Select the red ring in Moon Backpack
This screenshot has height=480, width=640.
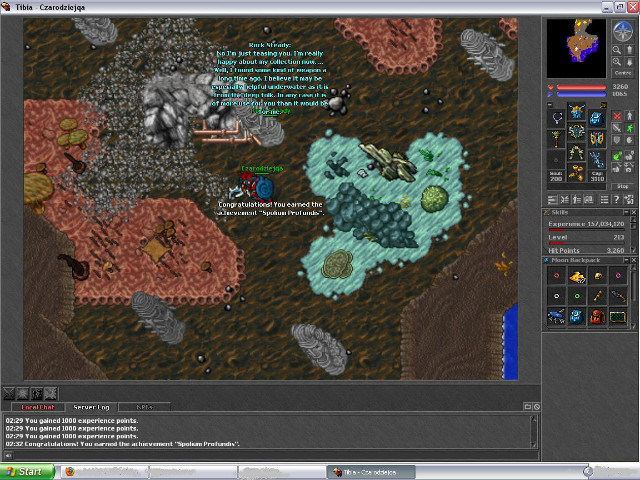(x=556, y=276)
